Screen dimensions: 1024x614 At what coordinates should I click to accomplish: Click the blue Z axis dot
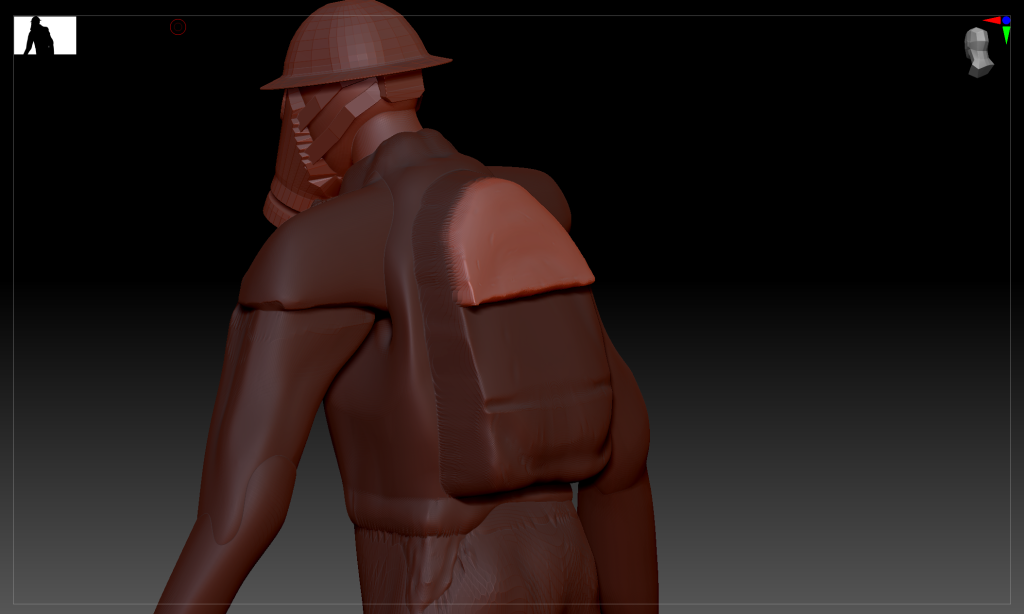pos(1006,20)
